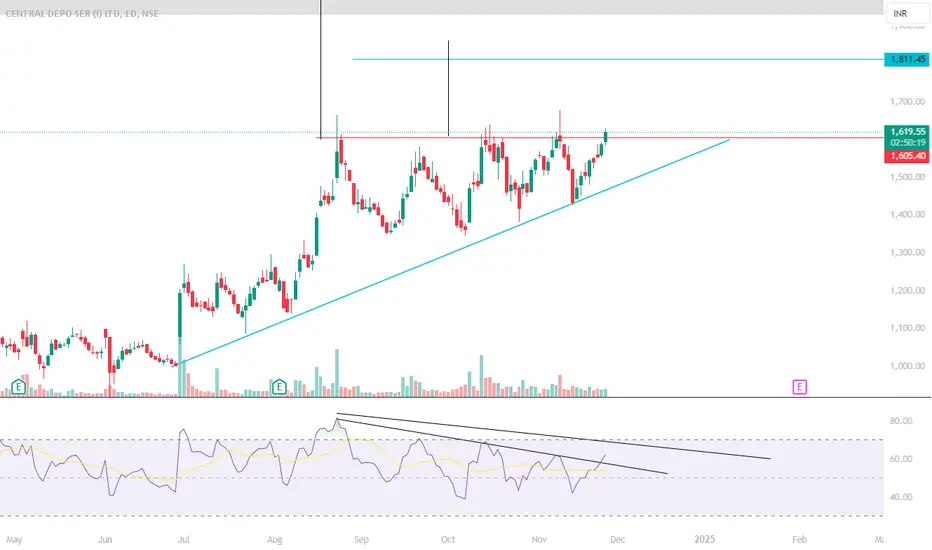Click the Oct label on time axis

point(448,539)
